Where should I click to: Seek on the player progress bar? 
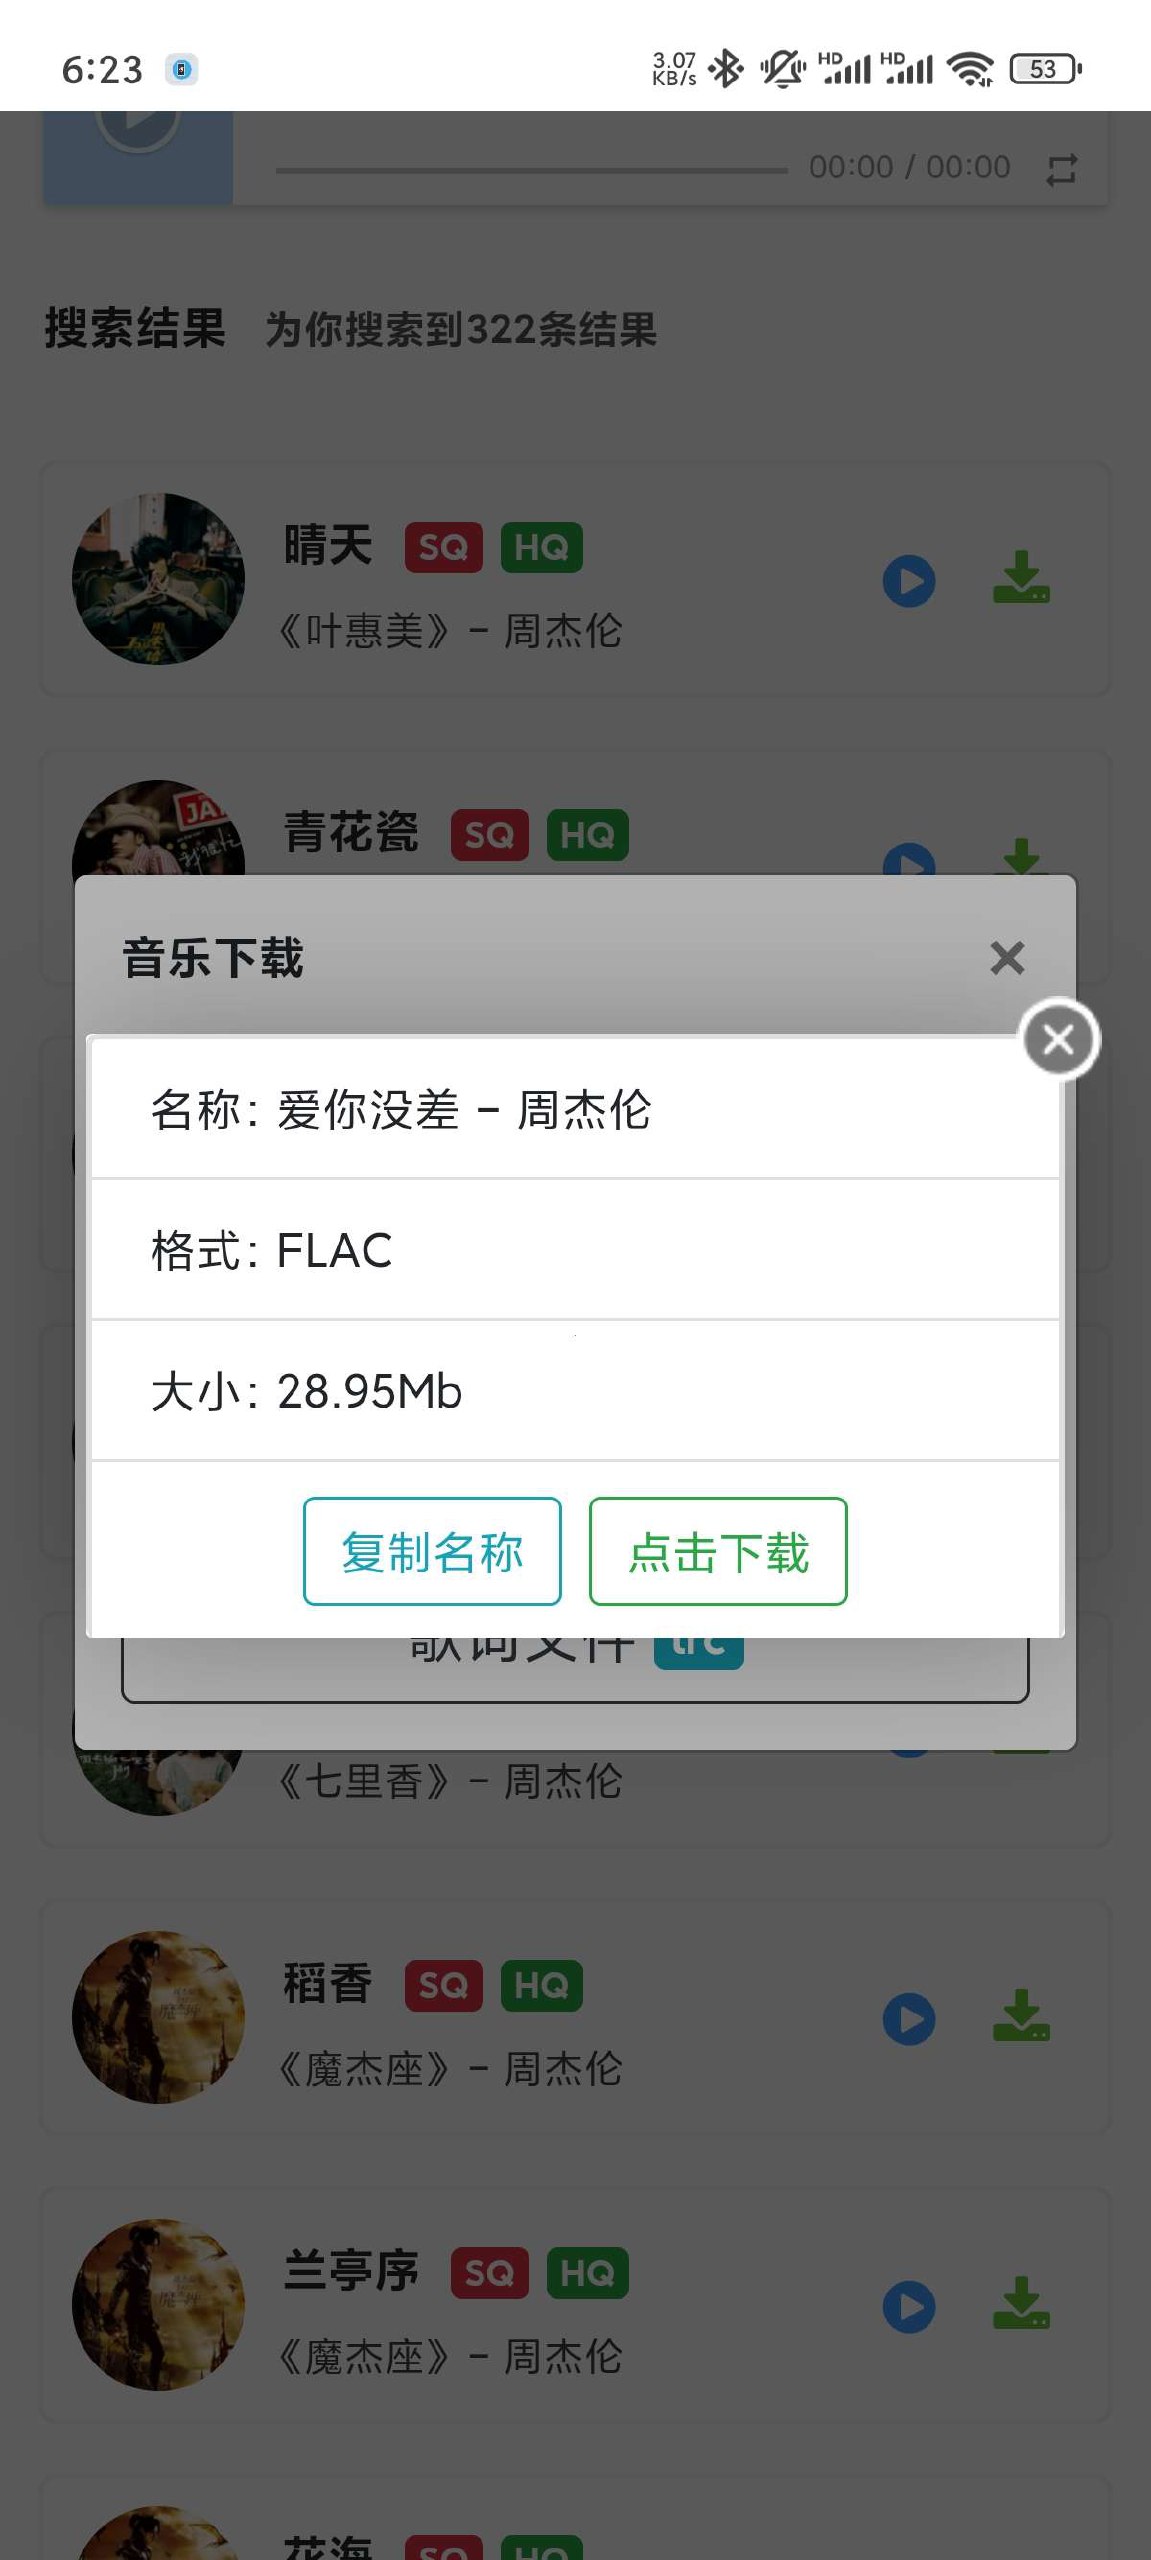(x=532, y=170)
